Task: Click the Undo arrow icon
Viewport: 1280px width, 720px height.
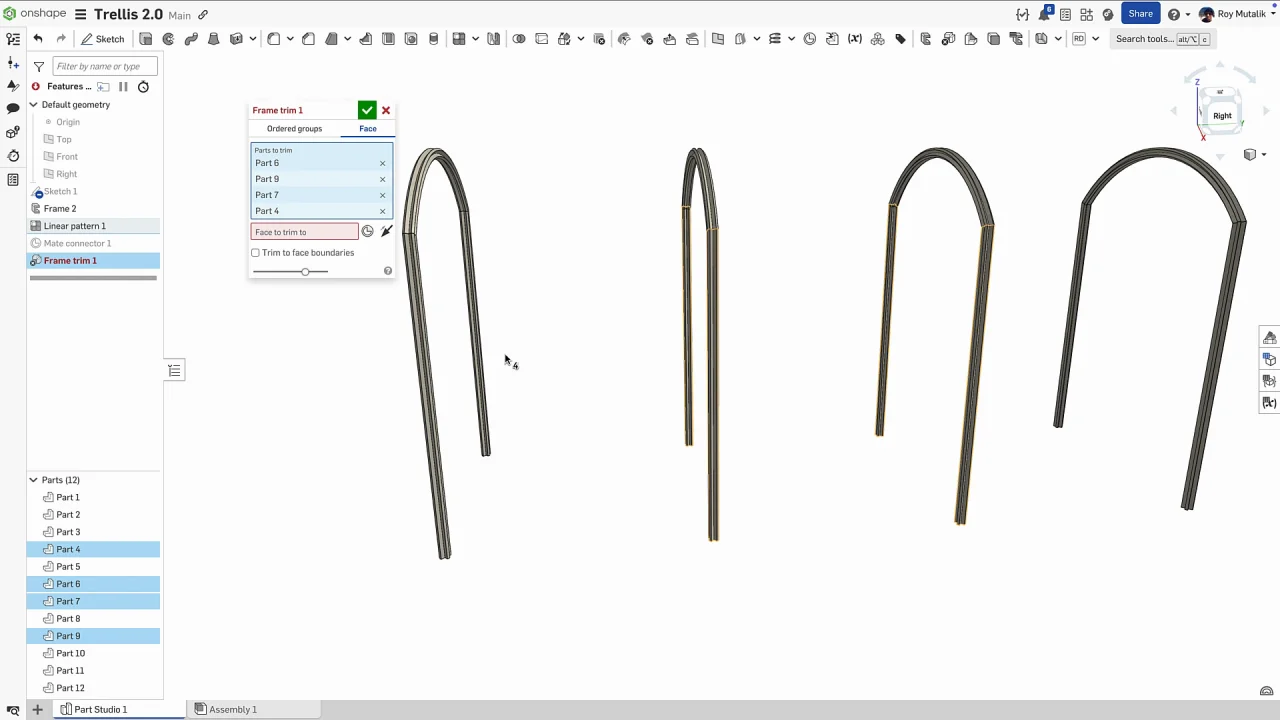Action: (x=38, y=39)
